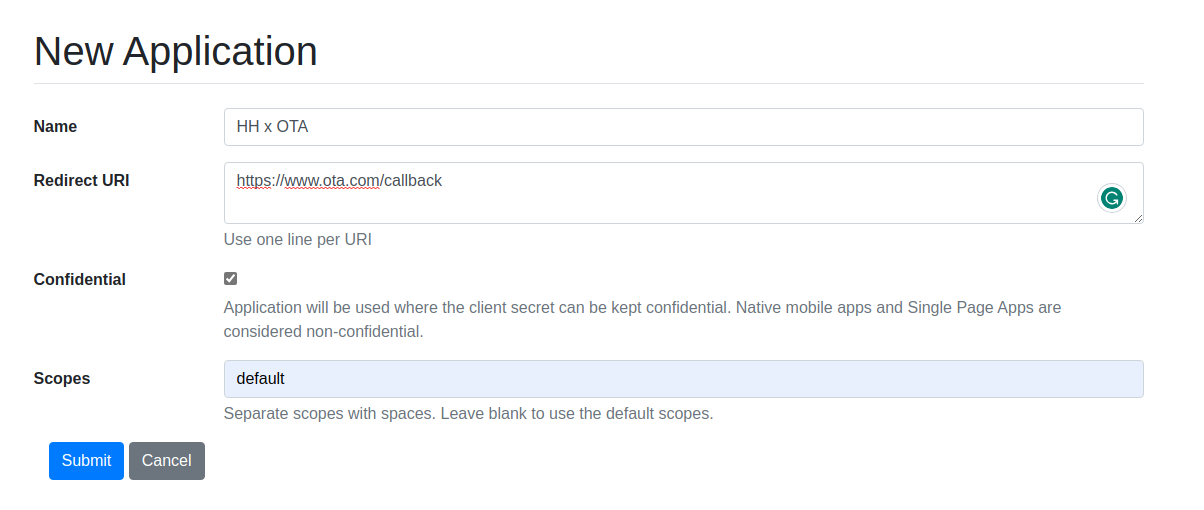Click the 'Confidential' field label
1204x510 pixels.
79,280
